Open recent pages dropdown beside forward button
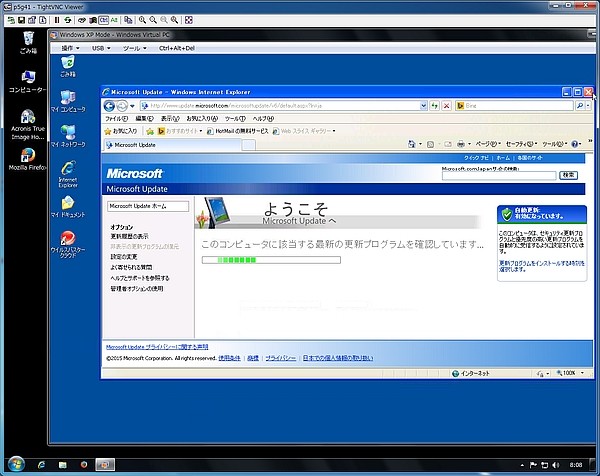 point(132,106)
